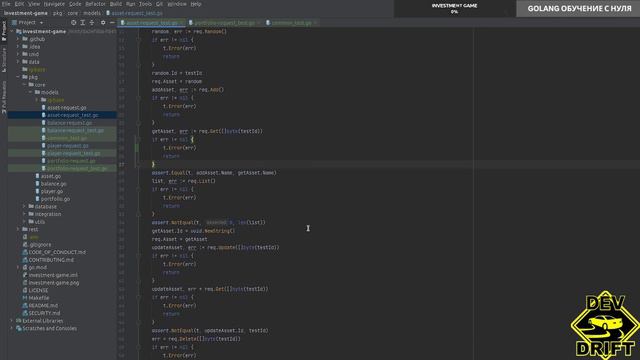Click the Makefile file icon

(x=25, y=298)
